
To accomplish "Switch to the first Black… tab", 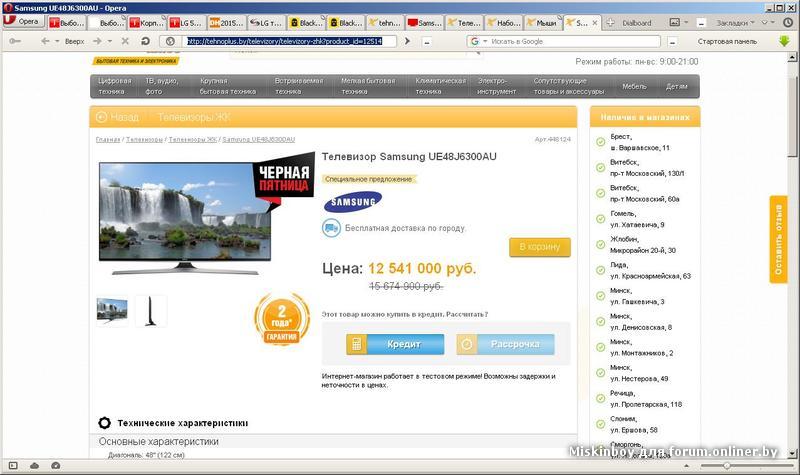I will point(306,23).
